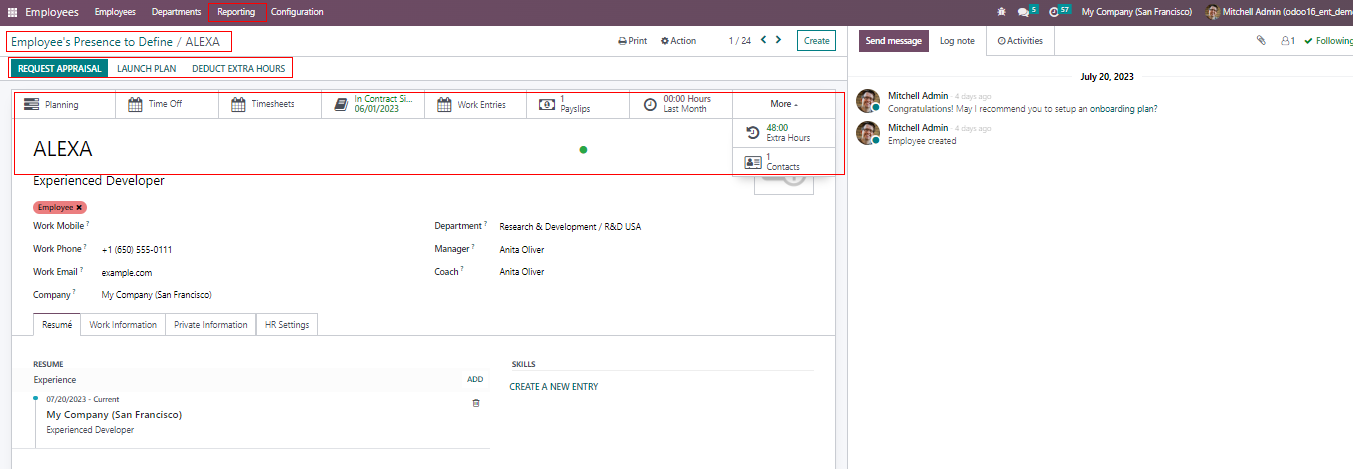Click the Request Appraisal button

[59, 69]
